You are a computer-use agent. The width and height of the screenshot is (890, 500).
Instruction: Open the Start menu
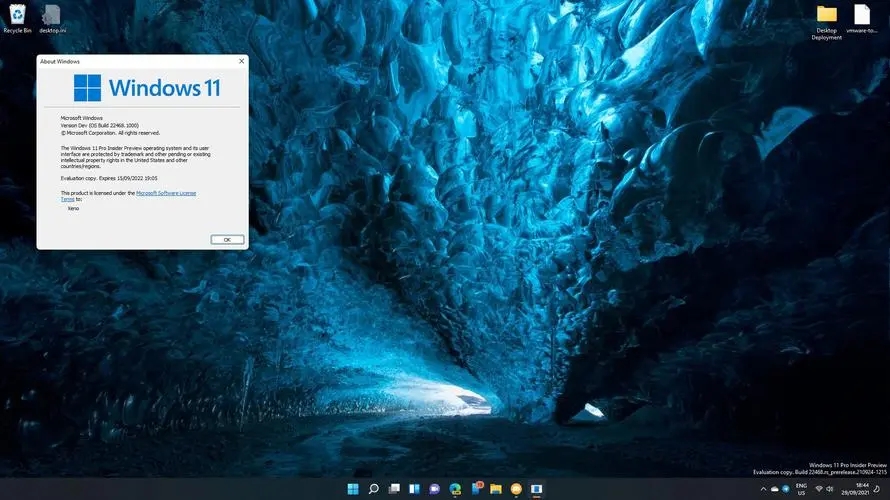click(x=352, y=489)
